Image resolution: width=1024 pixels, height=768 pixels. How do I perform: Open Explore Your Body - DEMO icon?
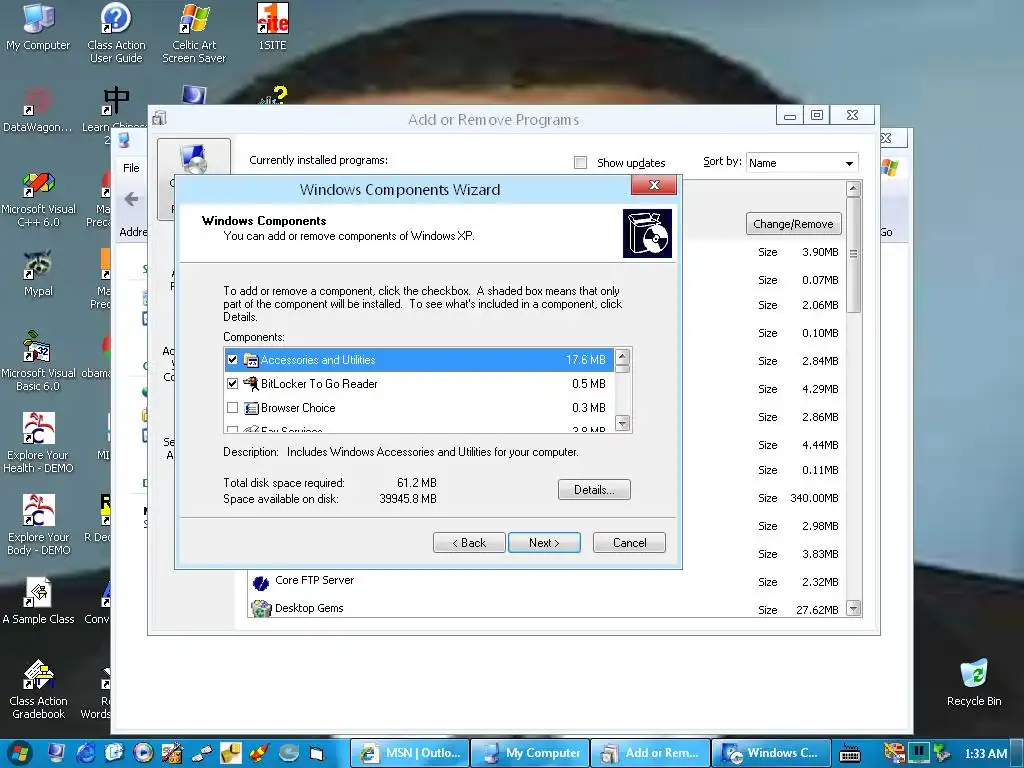pyautogui.click(x=38, y=525)
